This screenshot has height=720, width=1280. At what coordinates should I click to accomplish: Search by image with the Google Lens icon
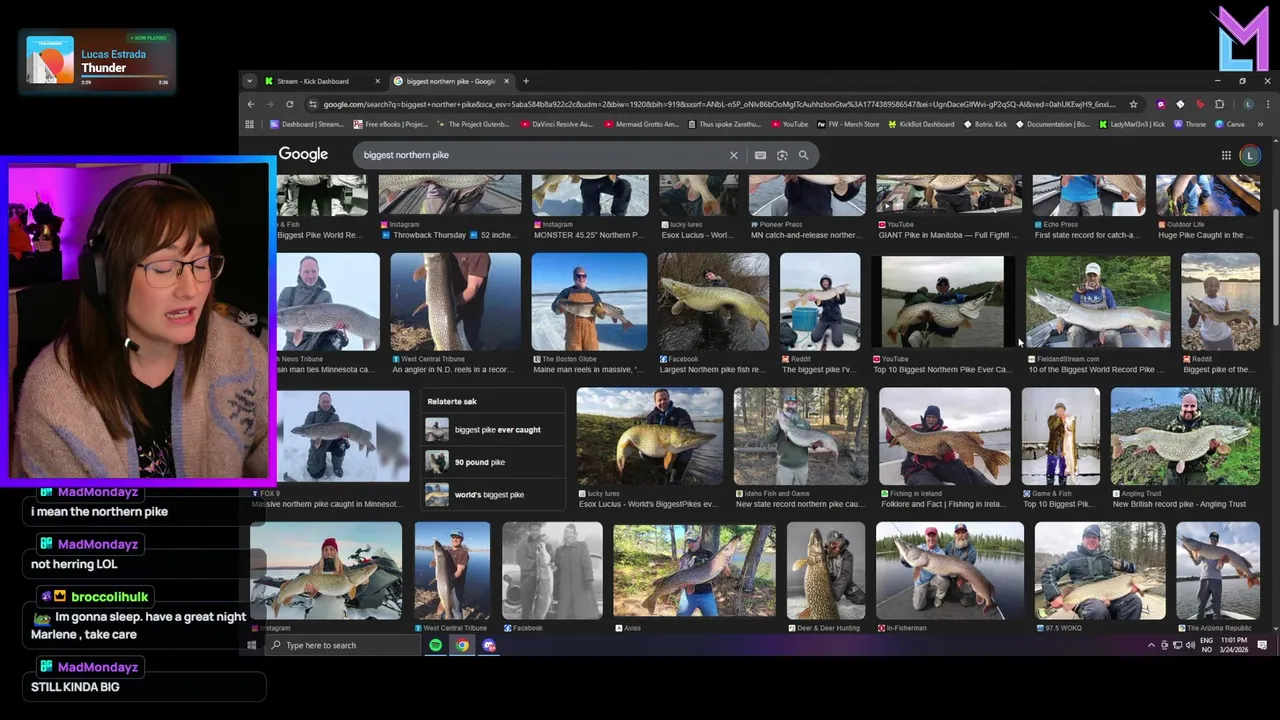[x=782, y=155]
